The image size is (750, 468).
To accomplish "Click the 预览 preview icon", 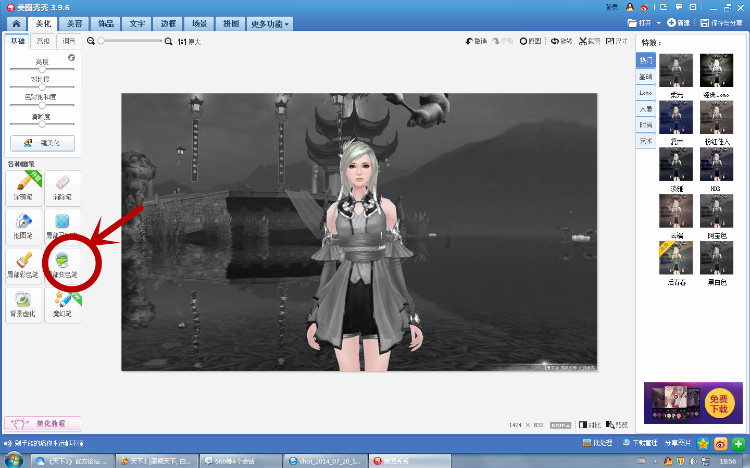I will point(617,424).
